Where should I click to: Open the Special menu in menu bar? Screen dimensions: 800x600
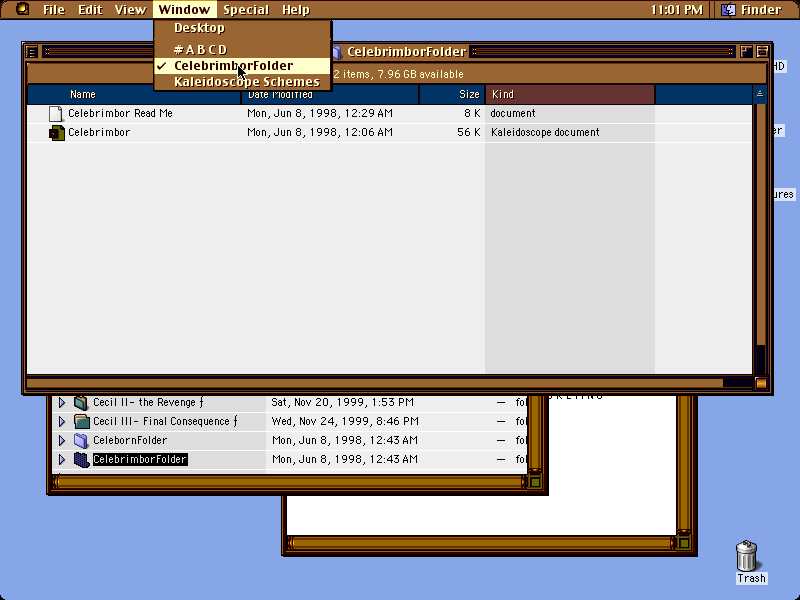coord(246,10)
